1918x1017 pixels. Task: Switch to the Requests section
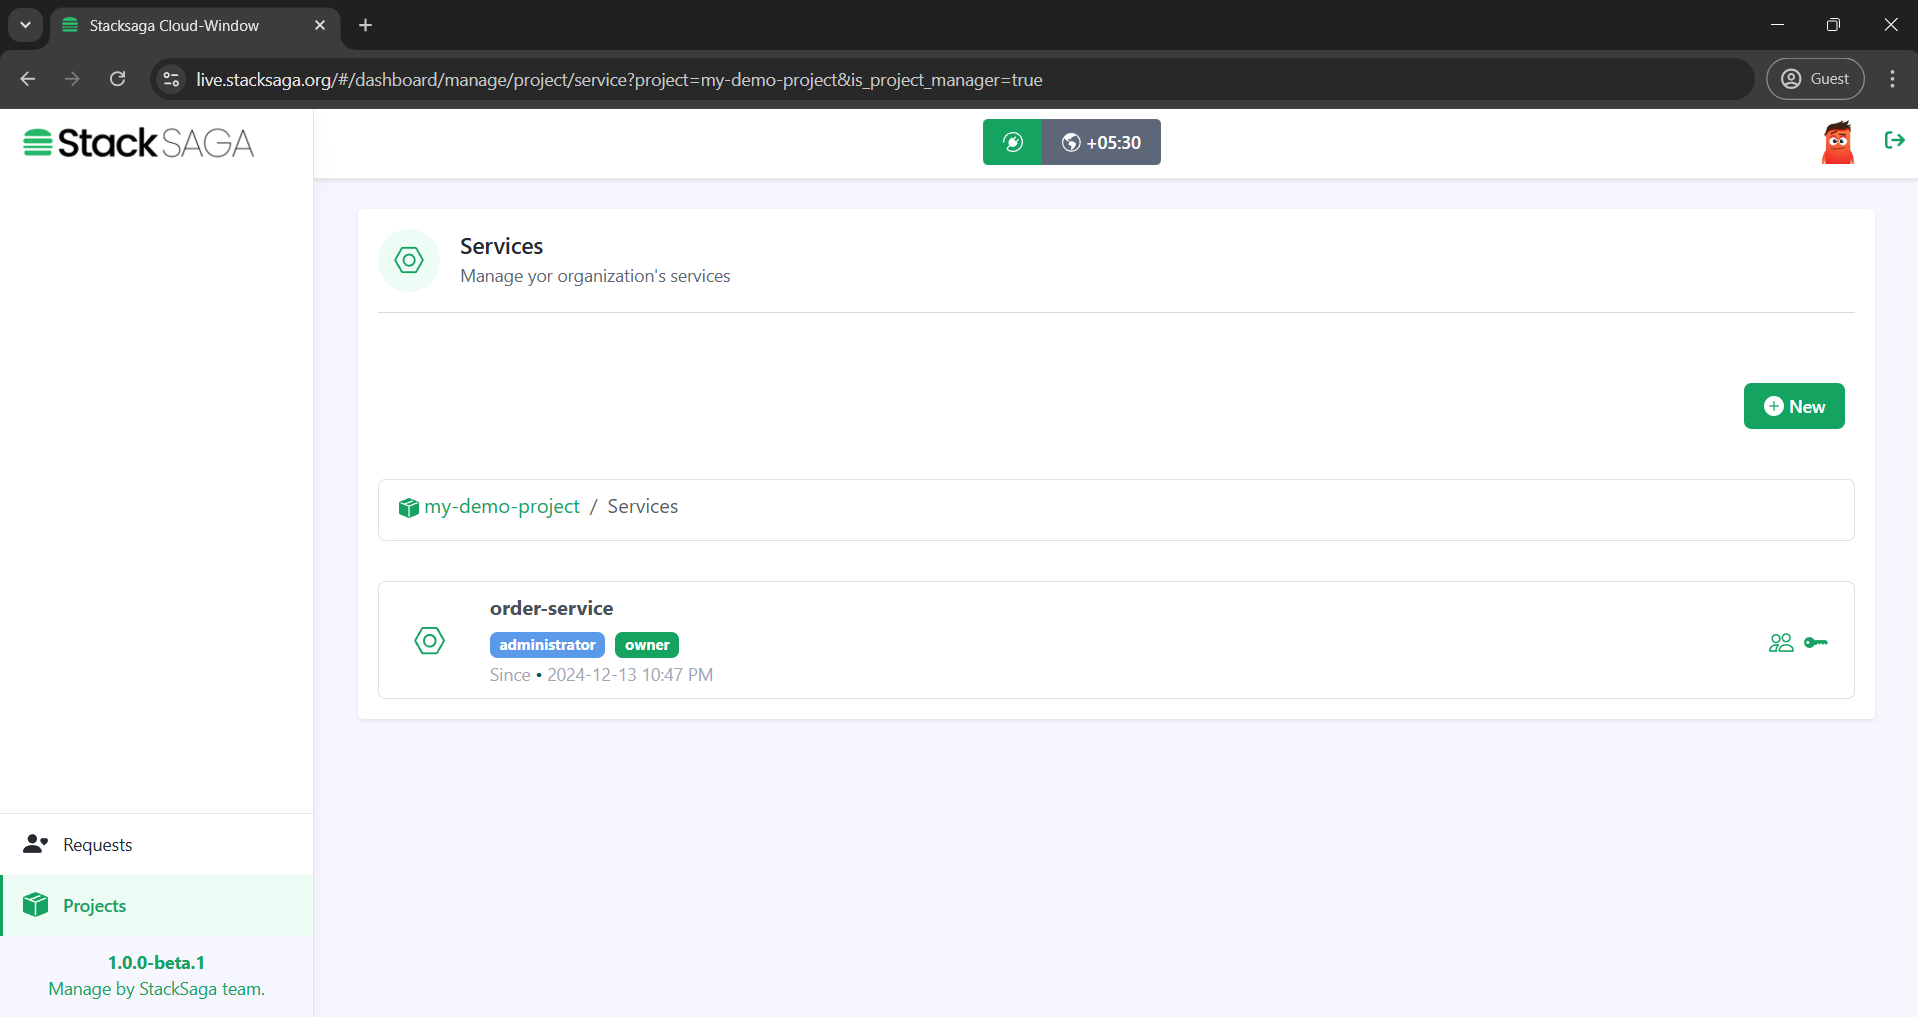[95, 844]
